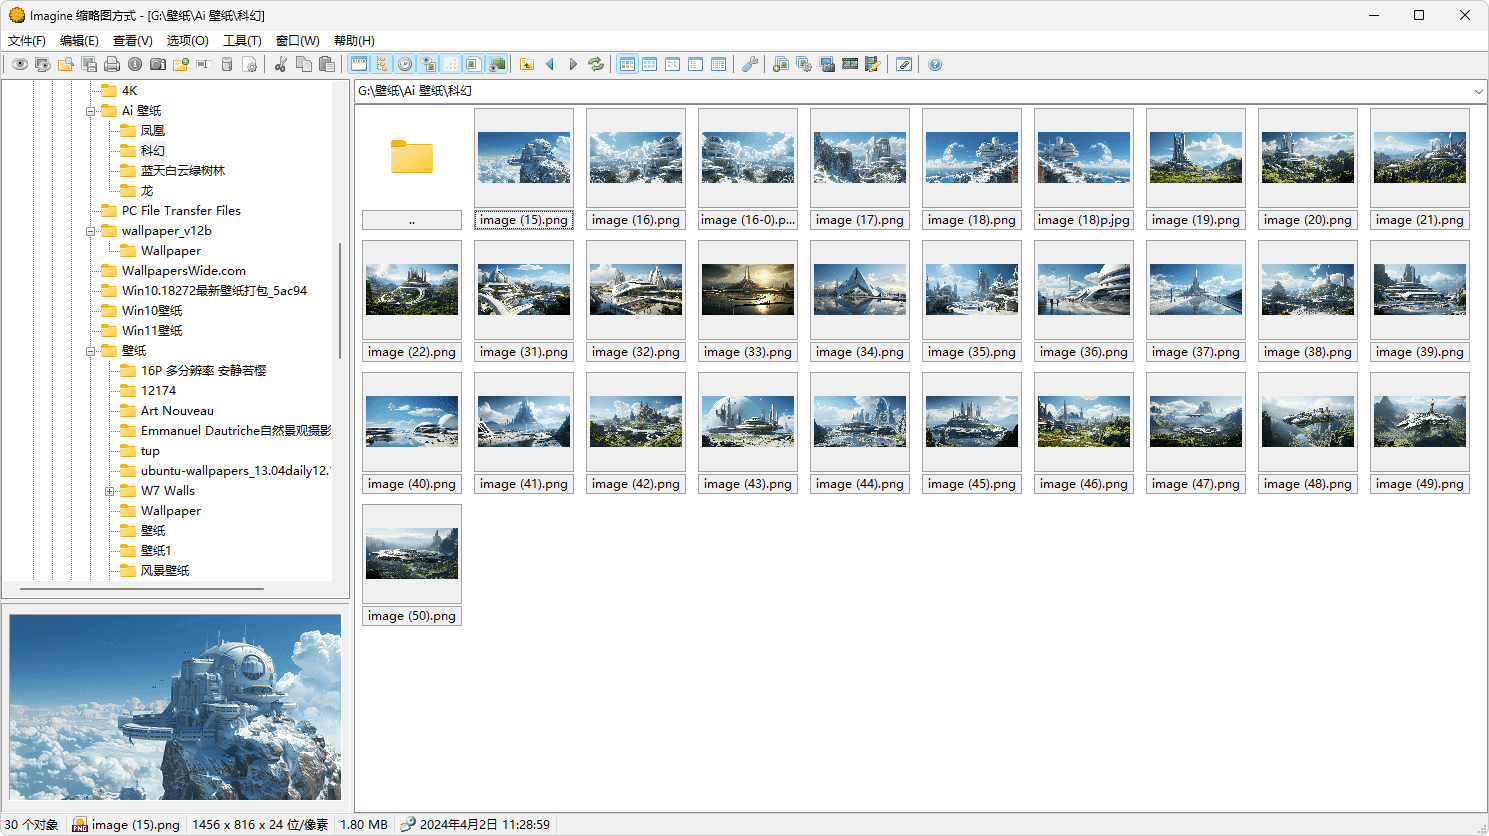Screen dimensions: 1489x836
Task: Open the 文件(F) menu
Action: [x=27, y=41]
